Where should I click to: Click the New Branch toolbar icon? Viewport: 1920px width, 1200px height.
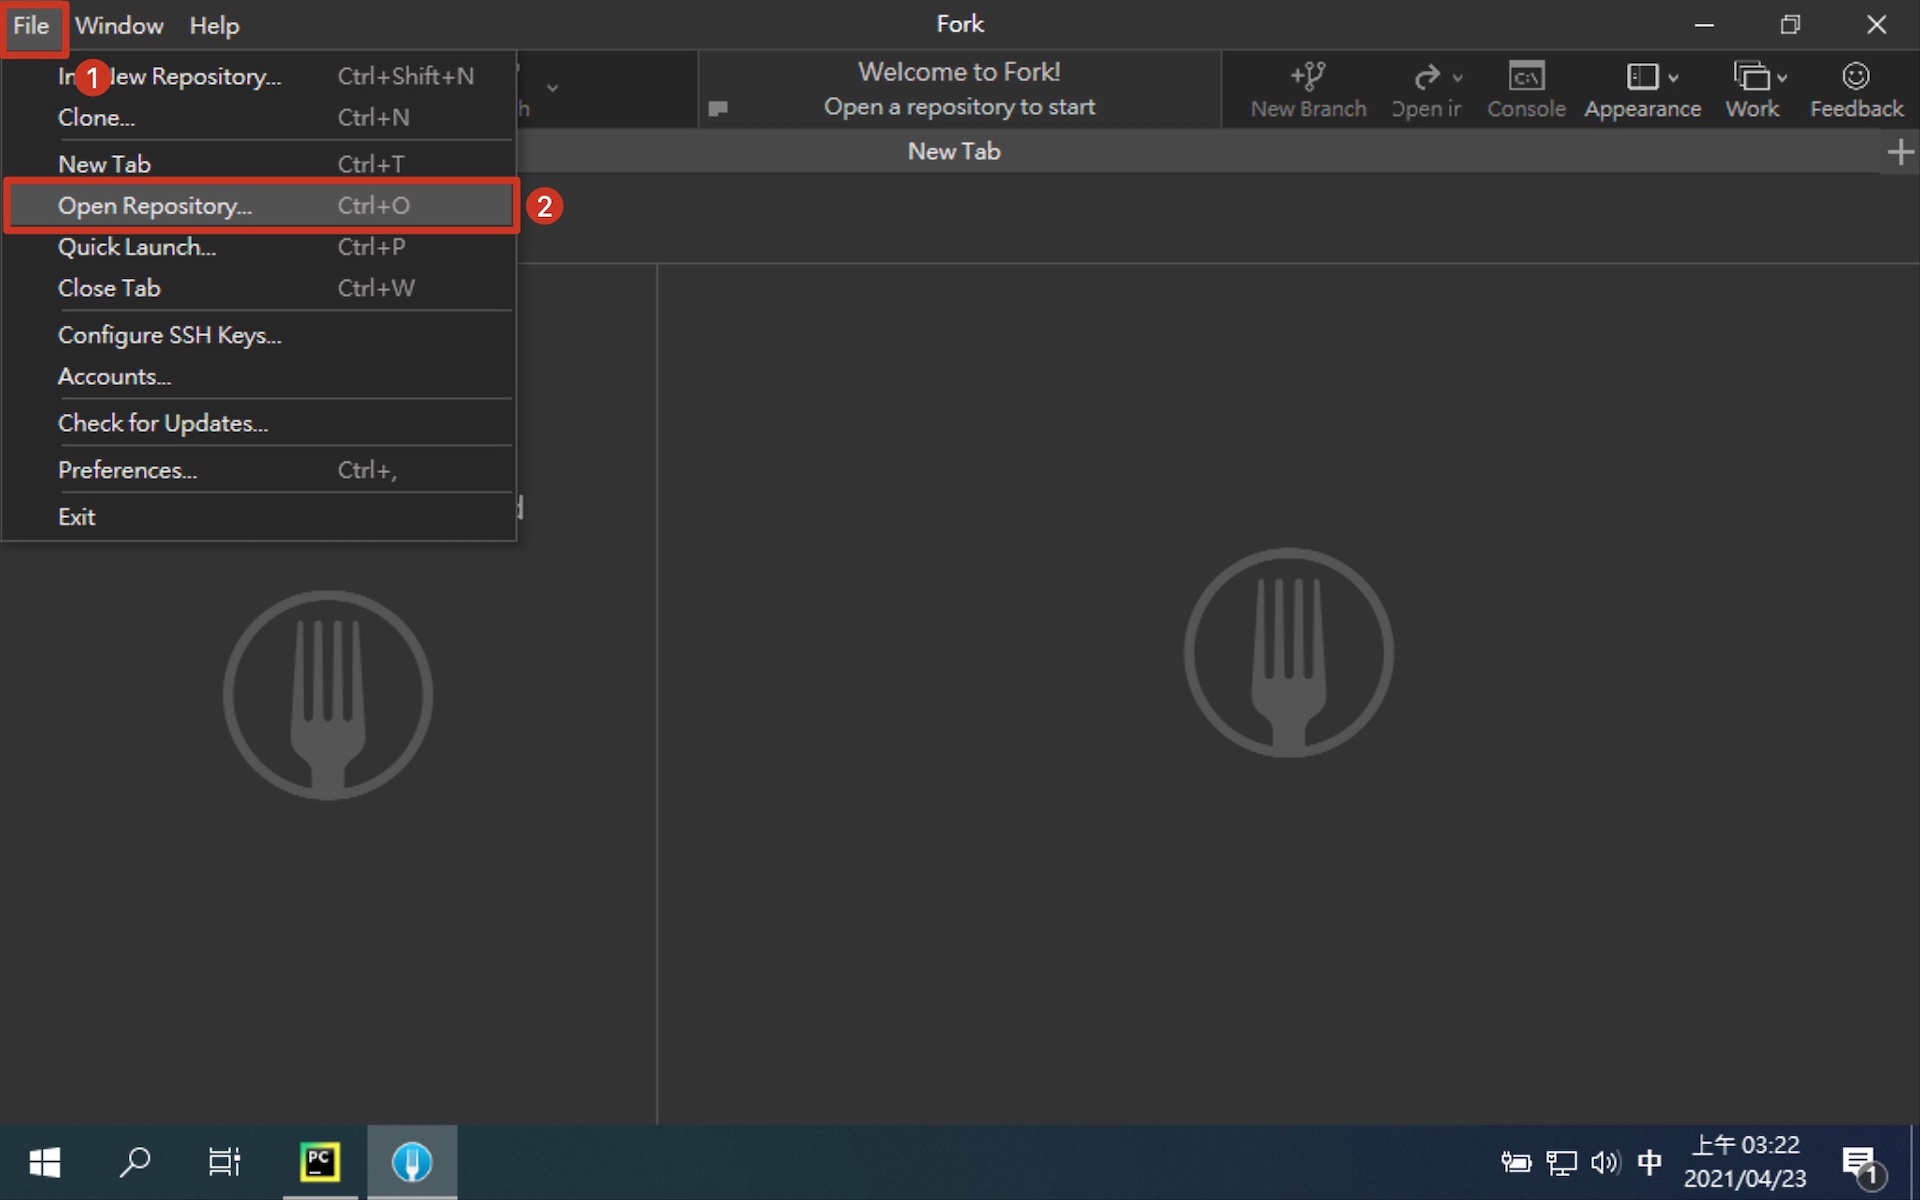(1308, 76)
